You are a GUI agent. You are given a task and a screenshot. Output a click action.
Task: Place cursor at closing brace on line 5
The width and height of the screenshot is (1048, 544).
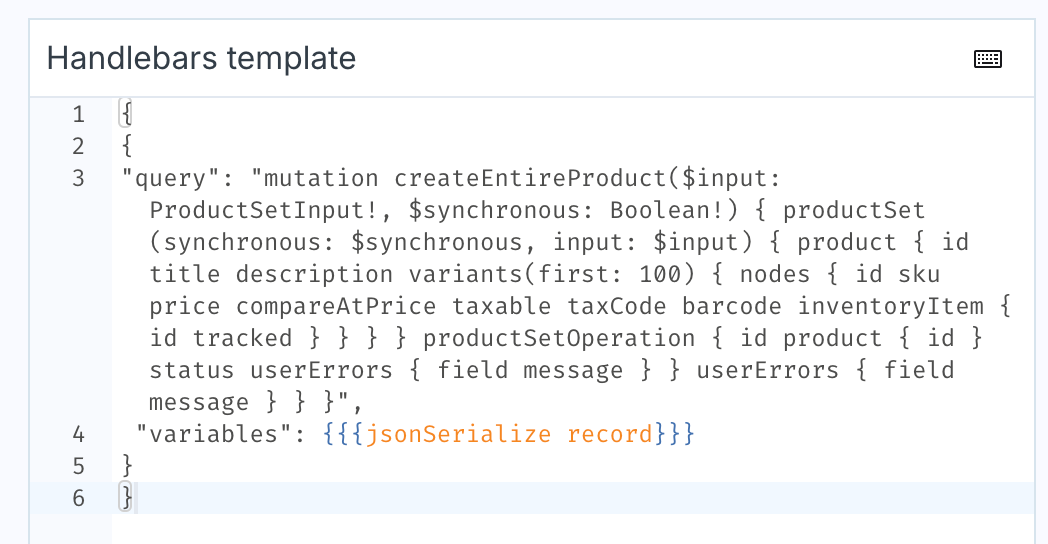click(x=127, y=466)
